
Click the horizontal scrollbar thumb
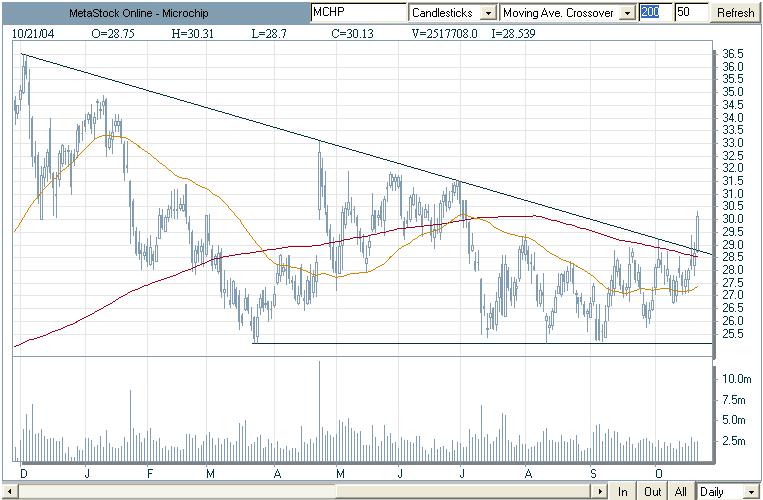465,492
